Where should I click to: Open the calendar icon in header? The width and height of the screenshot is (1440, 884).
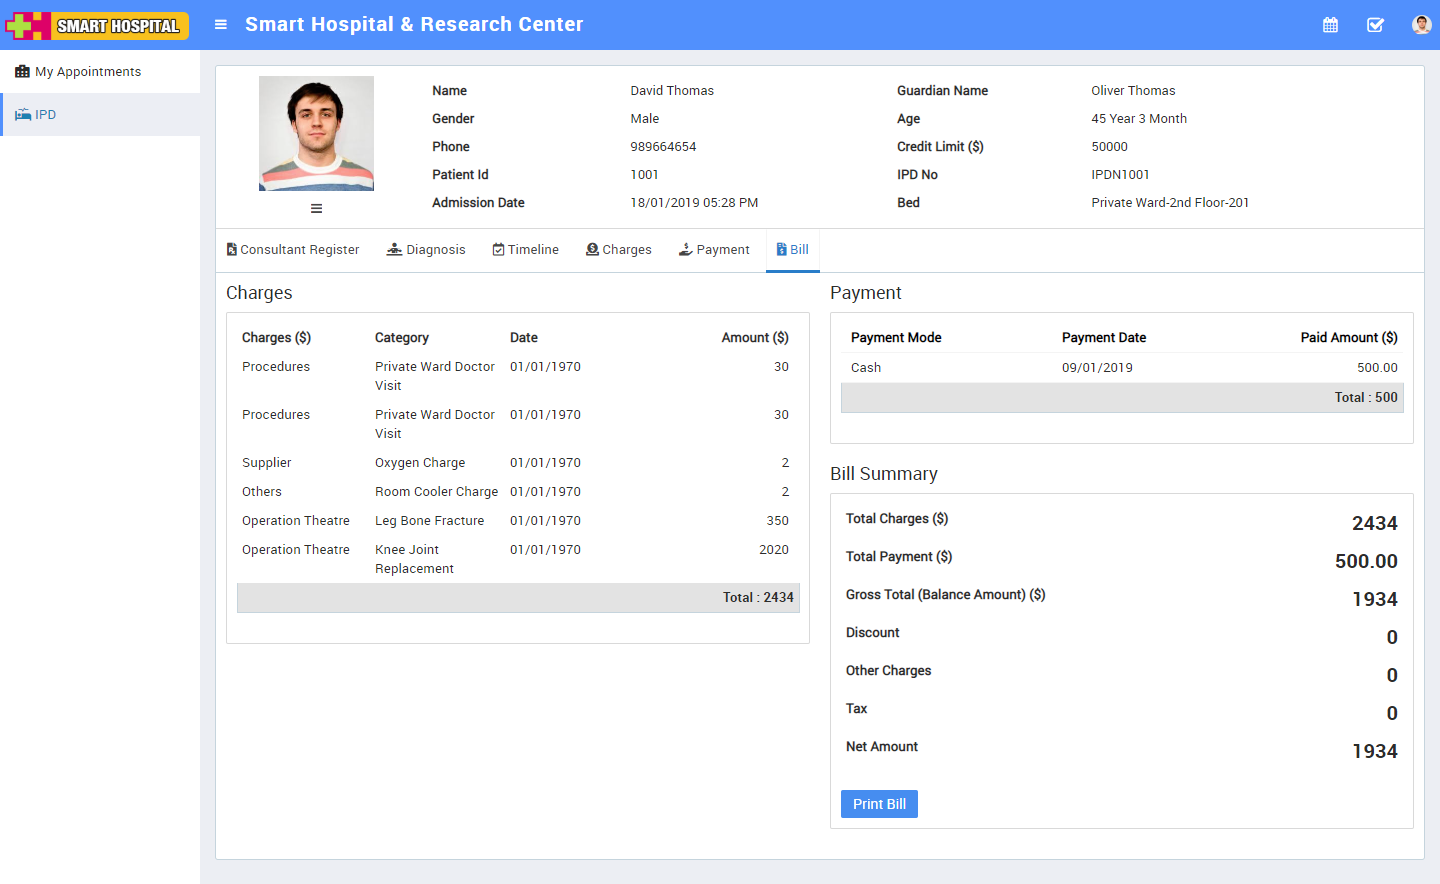pyautogui.click(x=1330, y=25)
